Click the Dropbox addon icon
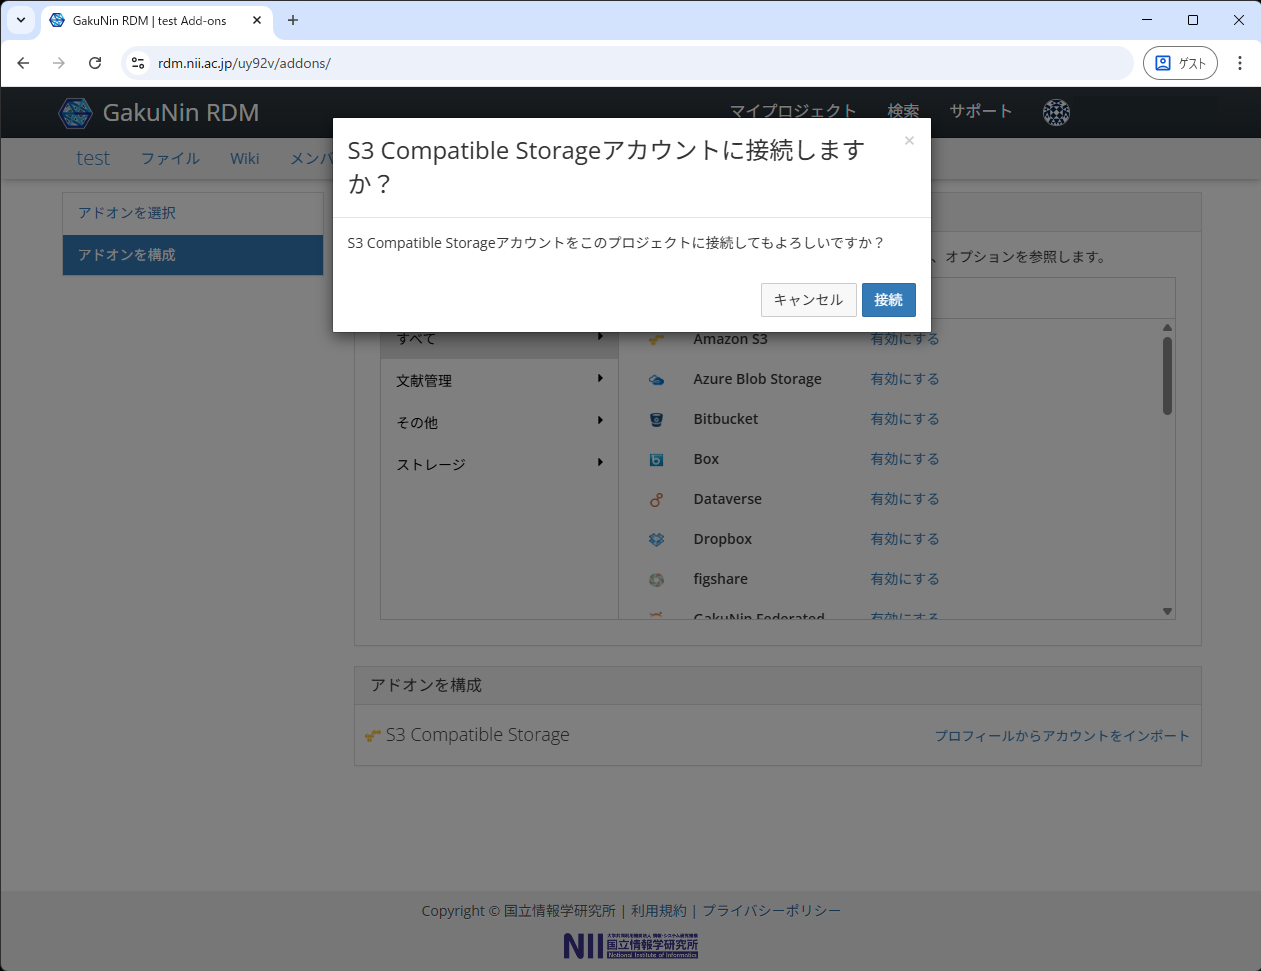 pos(656,540)
